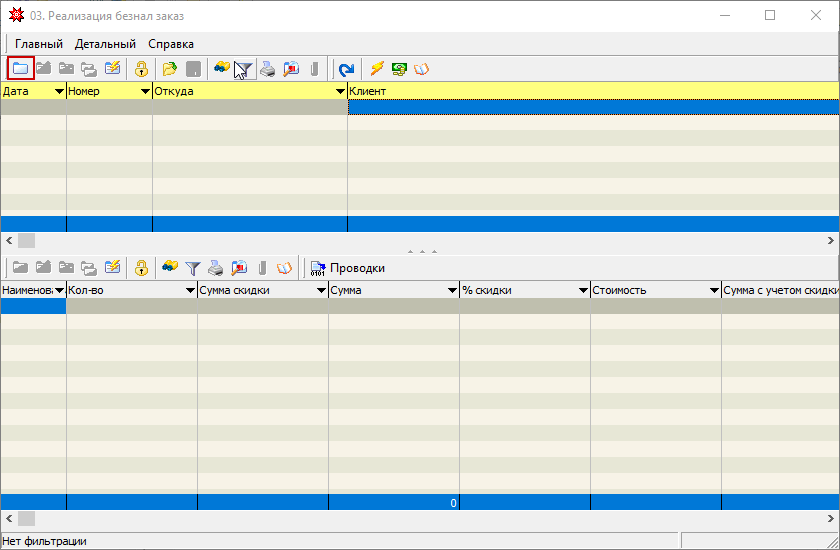840x550 pixels.
Task: Click the Клиент column header
Action: pyautogui.click(x=592, y=91)
